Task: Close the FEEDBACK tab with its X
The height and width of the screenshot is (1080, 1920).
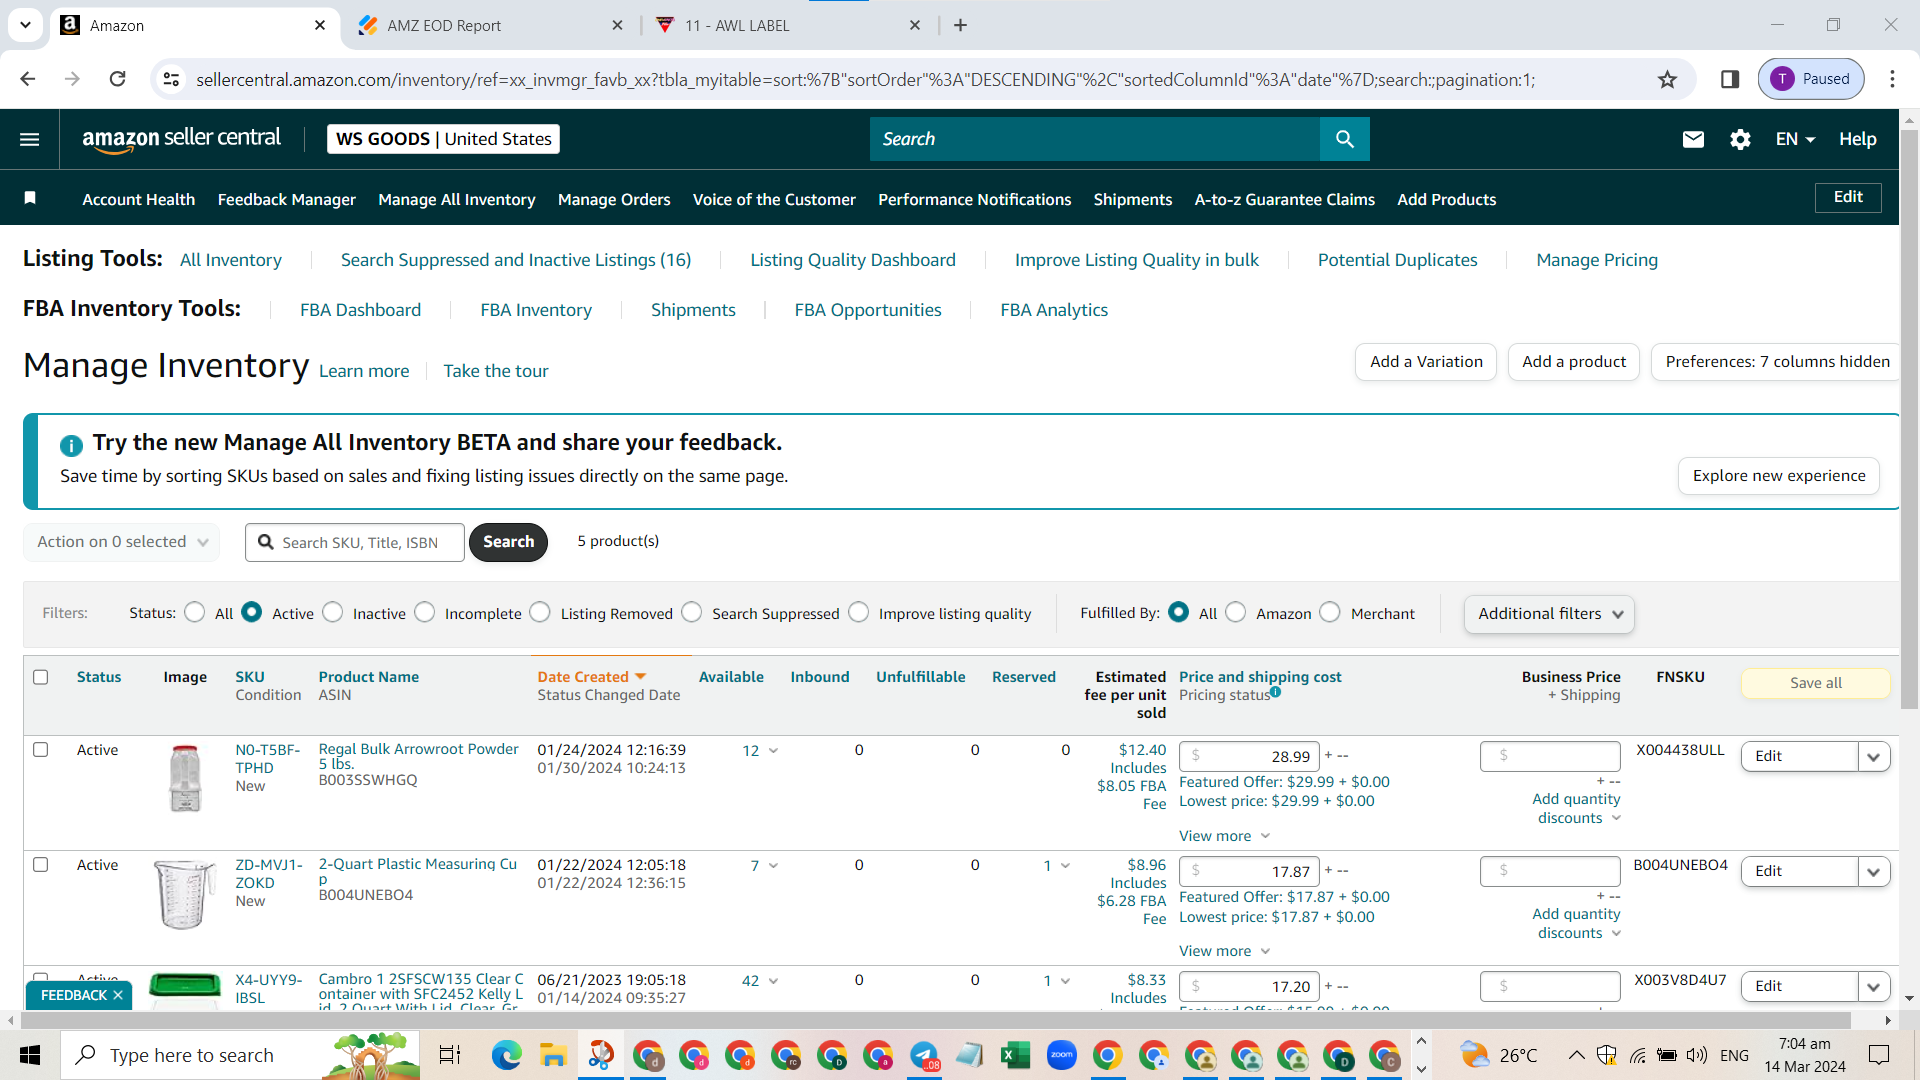Action: pyautogui.click(x=118, y=995)
